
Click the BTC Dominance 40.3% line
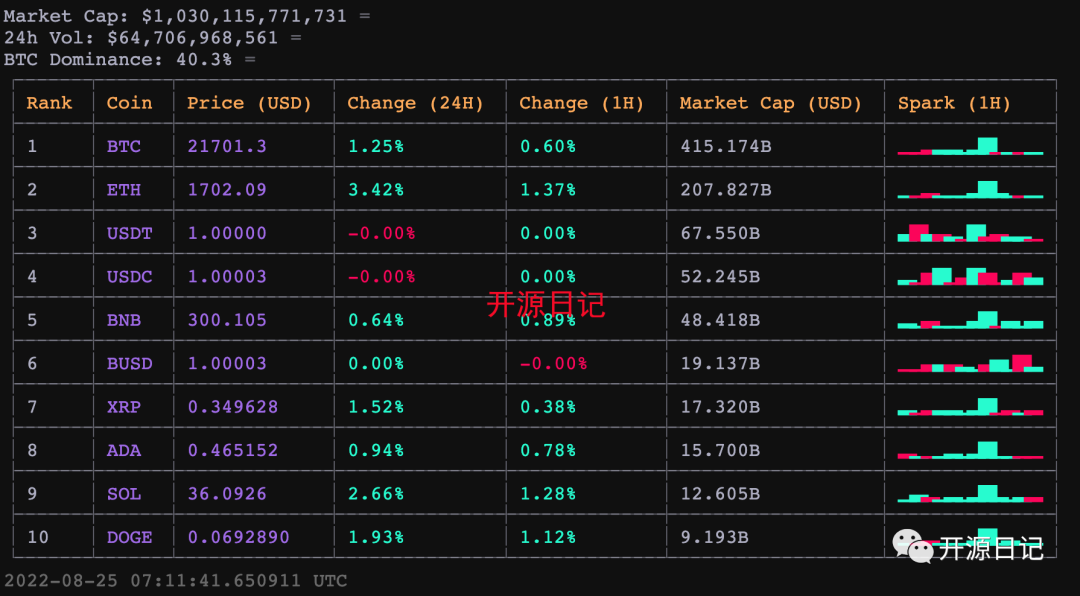click(129, 60)
